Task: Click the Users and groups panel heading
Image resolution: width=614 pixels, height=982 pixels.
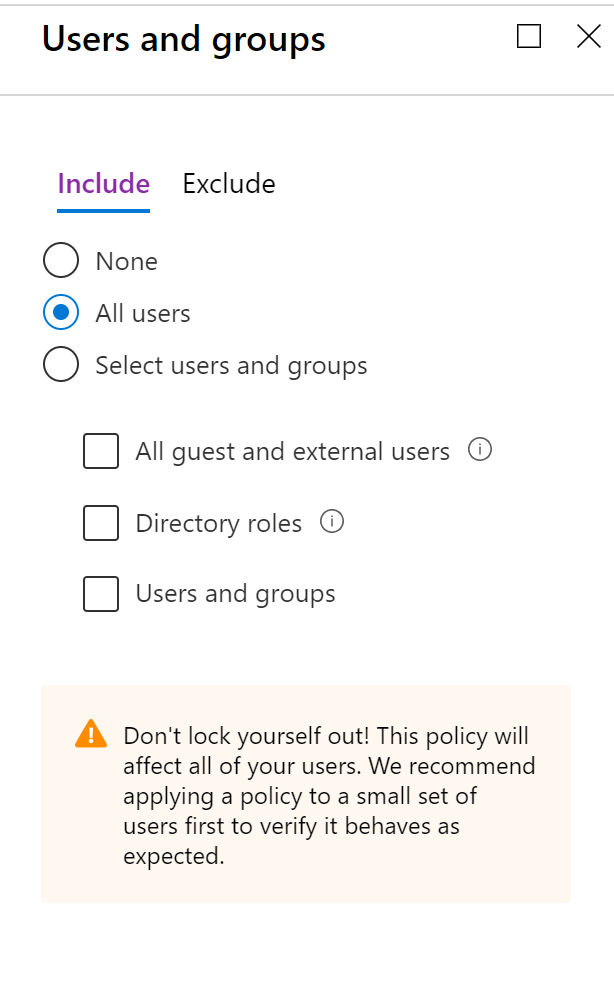Action: pos(184,40)
